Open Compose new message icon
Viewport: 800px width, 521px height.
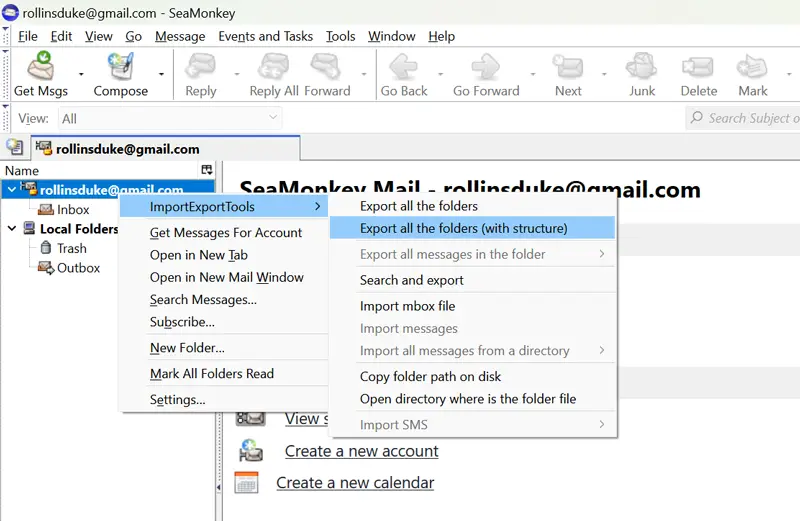[x=120, y=66]
